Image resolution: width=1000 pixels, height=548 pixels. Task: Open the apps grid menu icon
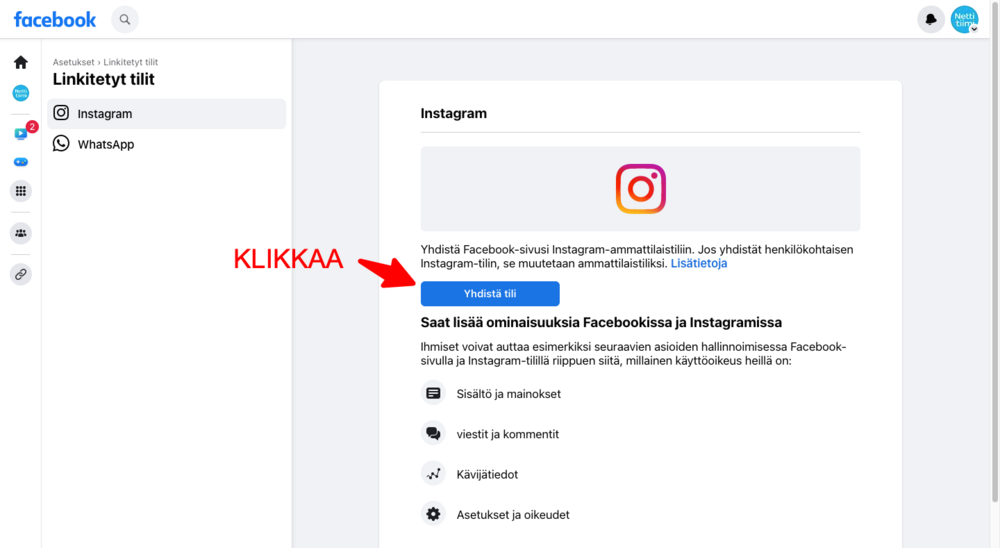point(21,191)
